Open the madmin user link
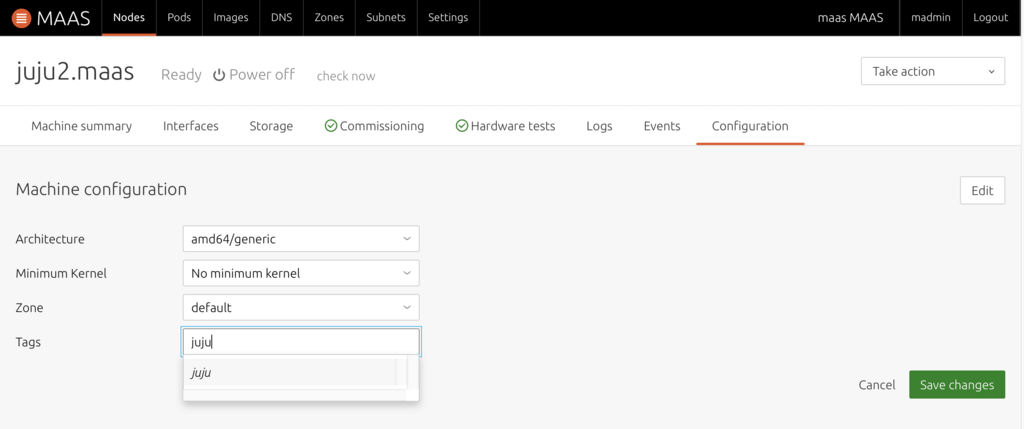 click(931, 18)
